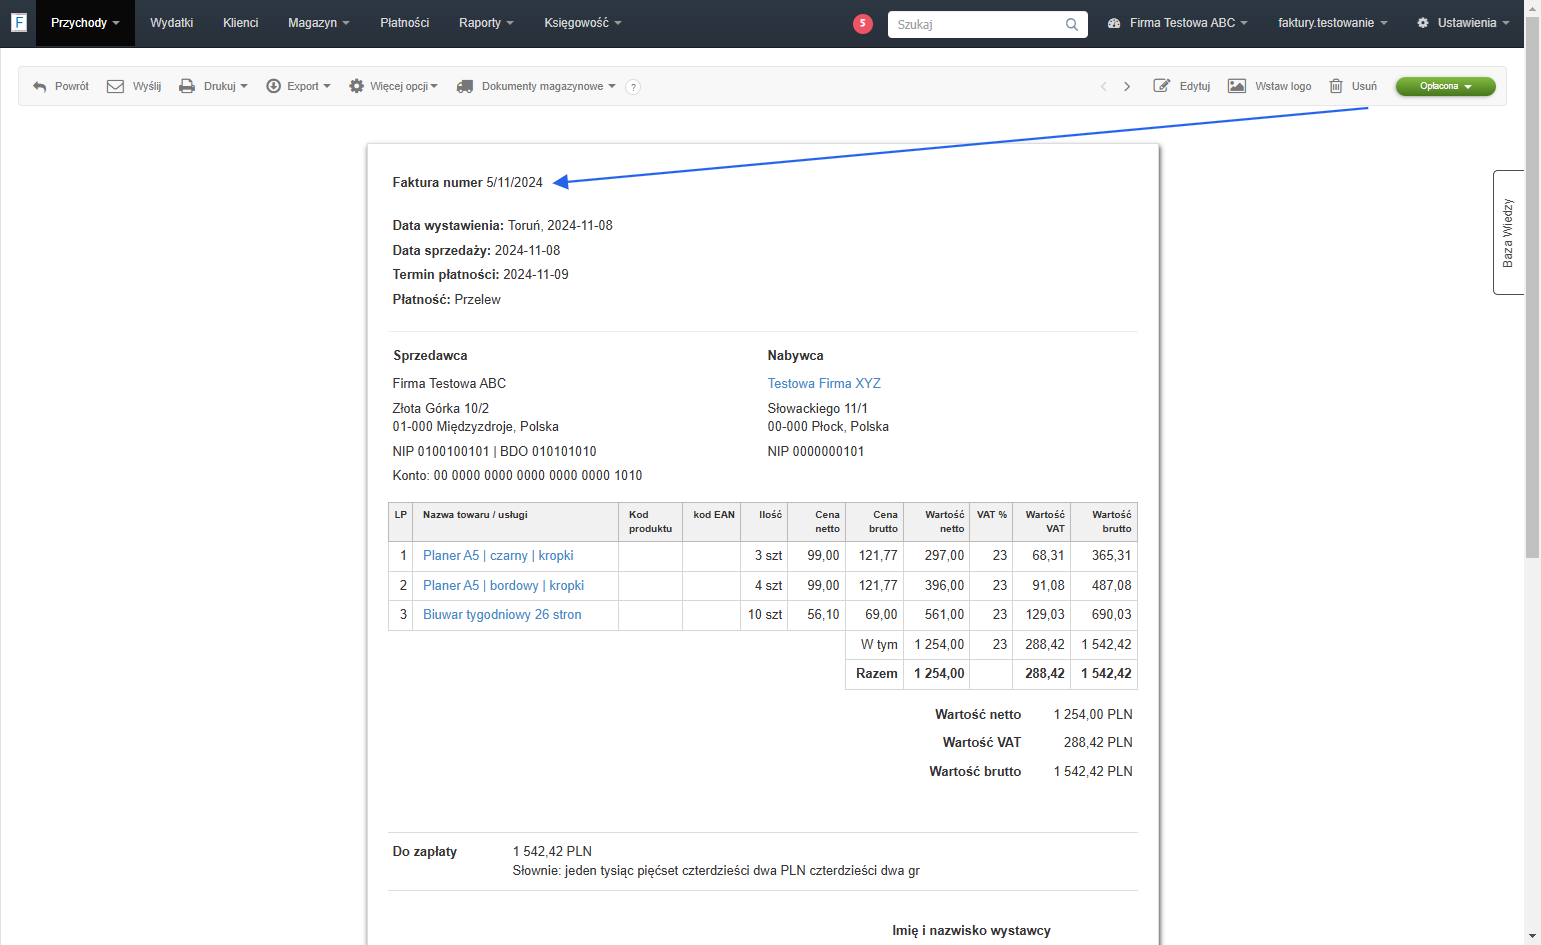Viewport: 1541px width, 945px height.
Task: Open the Biuwar tygodniowy 26 stron product
Action: click(502, 615)
